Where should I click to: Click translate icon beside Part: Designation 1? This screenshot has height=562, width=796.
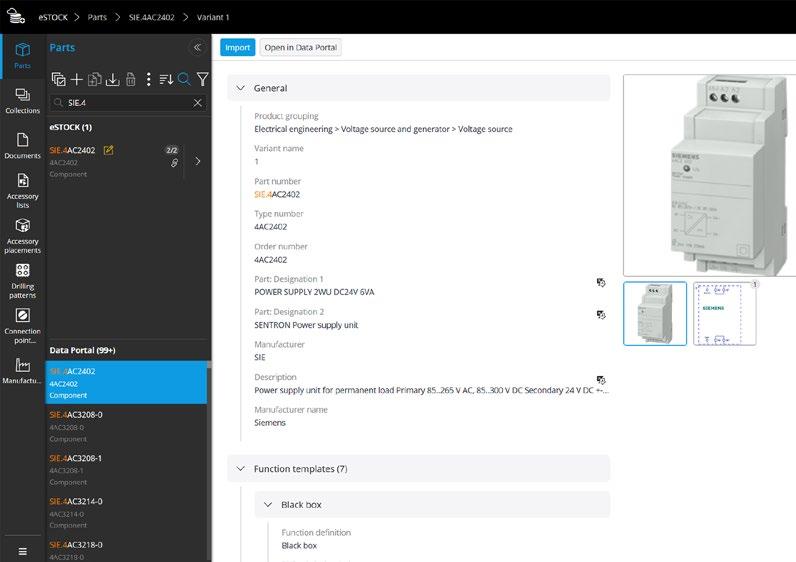601,282
